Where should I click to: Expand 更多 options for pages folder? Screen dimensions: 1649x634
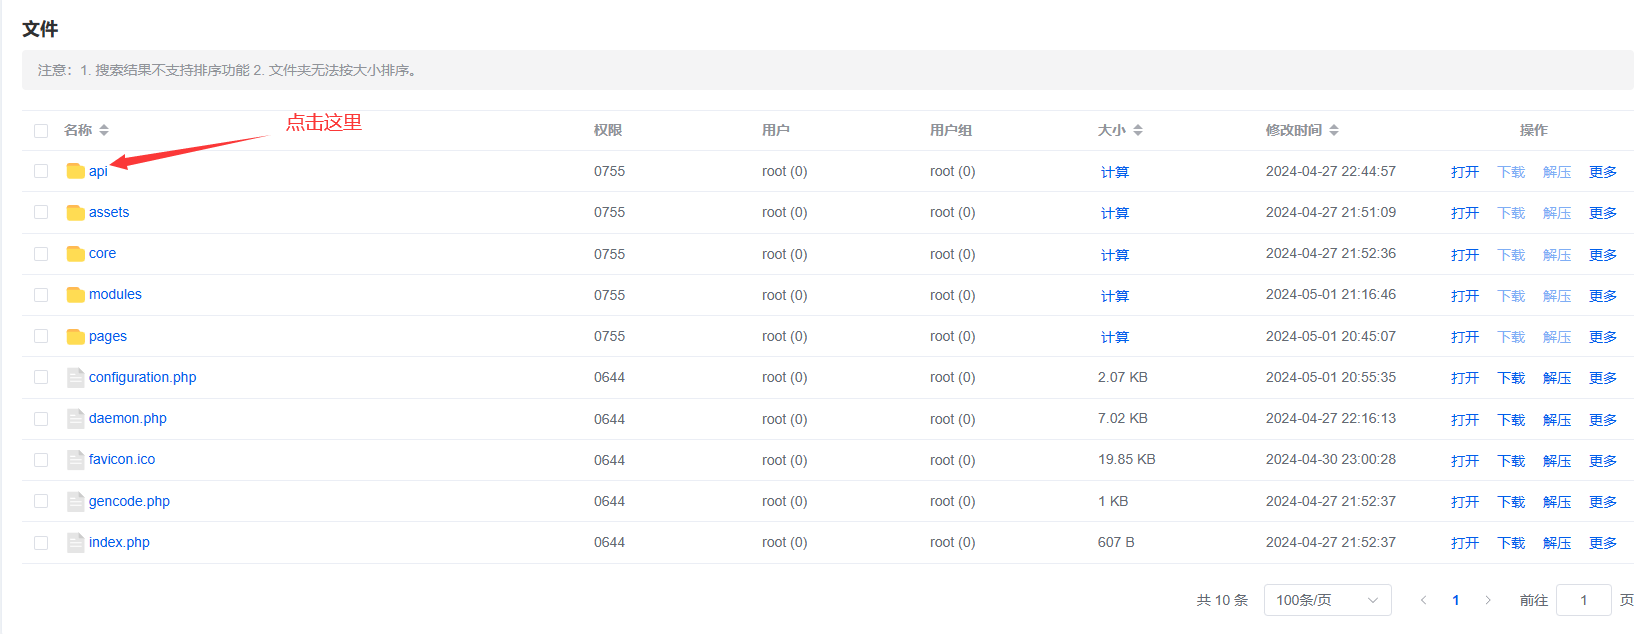[x=1602, y=337]
